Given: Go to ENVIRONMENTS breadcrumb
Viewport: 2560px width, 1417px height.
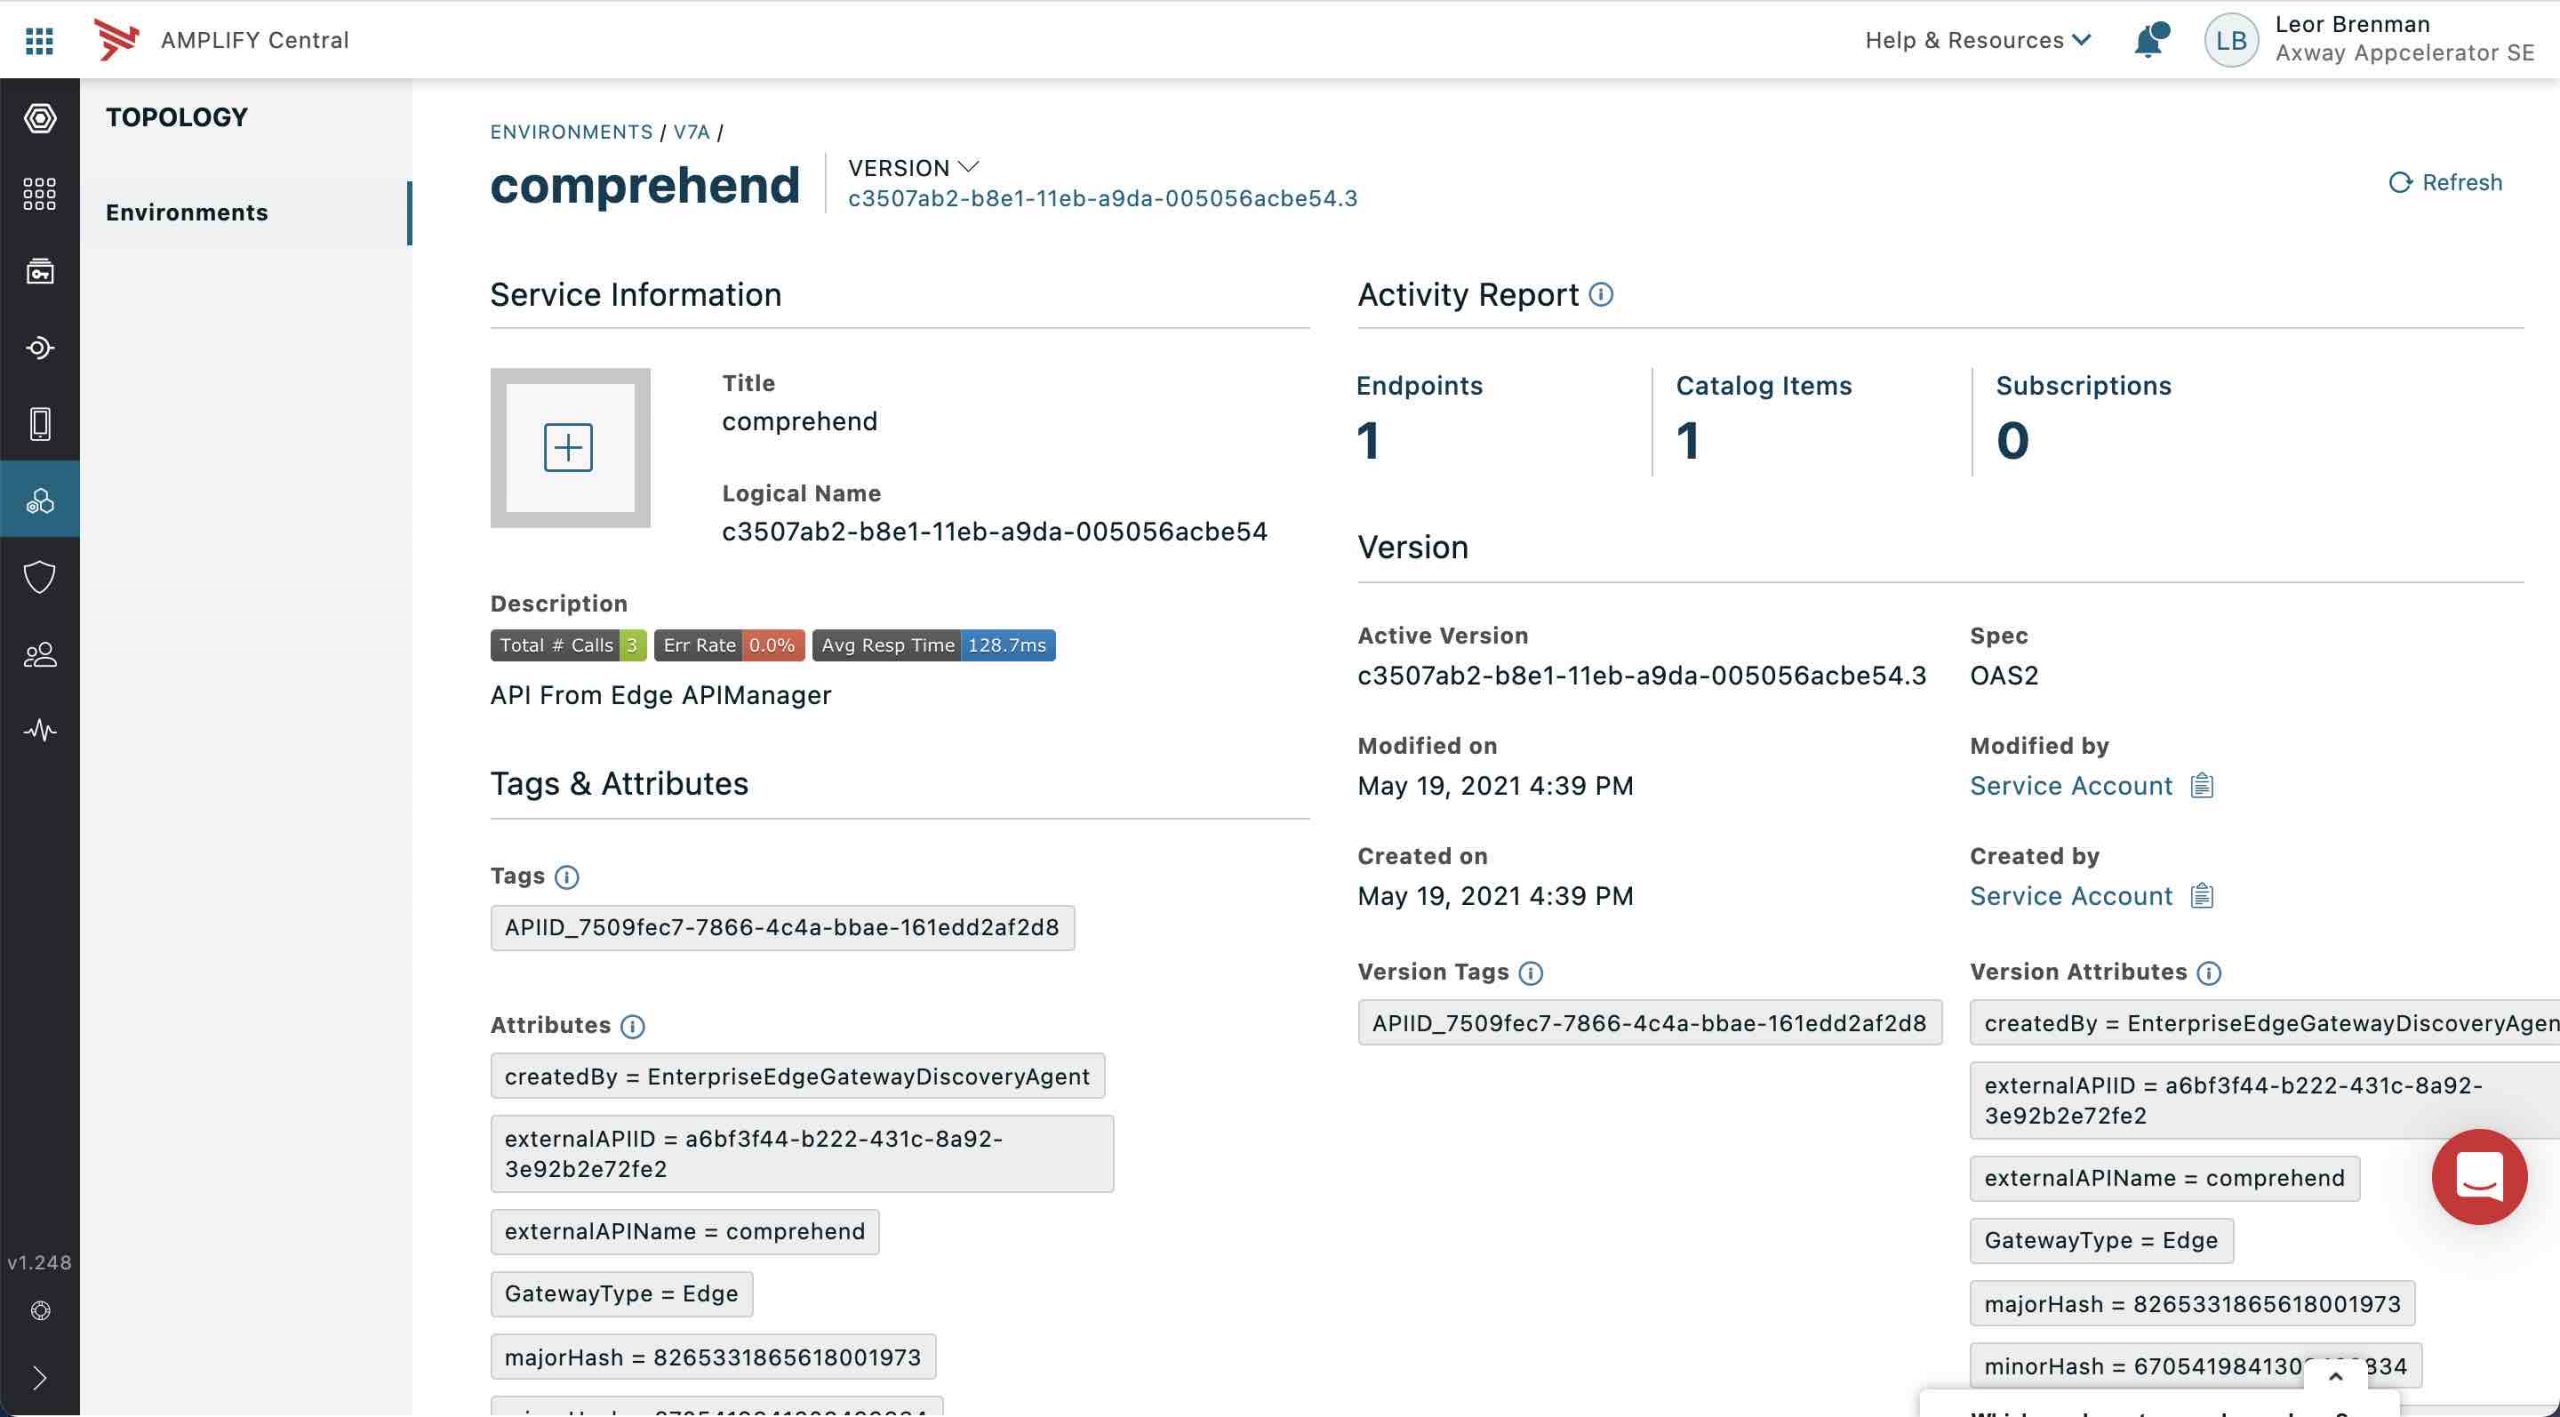Looking at the screenshot, I should point(571,131).
